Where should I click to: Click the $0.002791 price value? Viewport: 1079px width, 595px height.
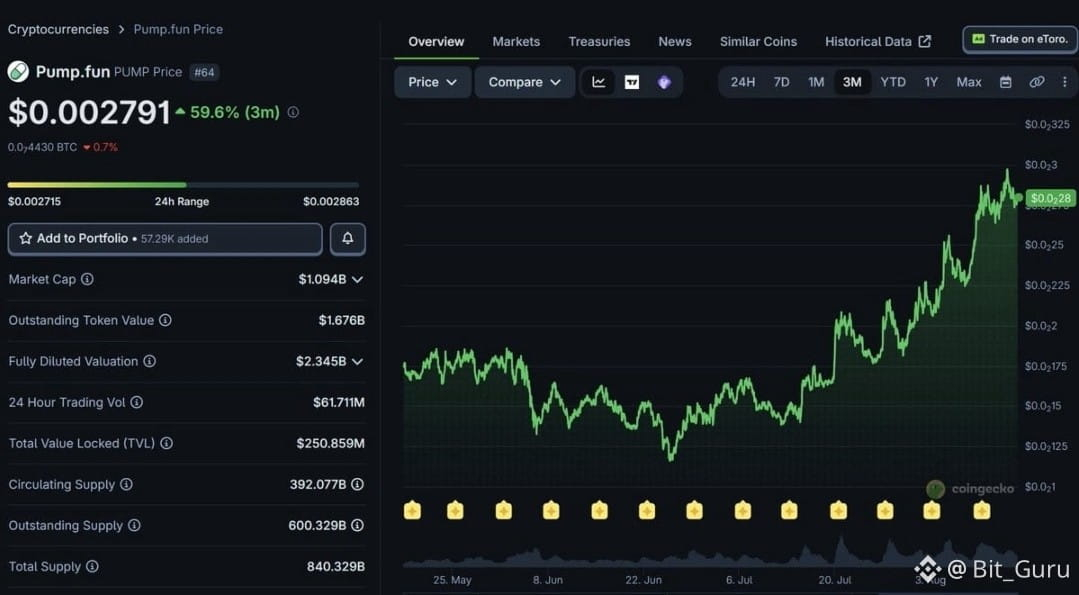pyautogui.click(x=89, y=112)
